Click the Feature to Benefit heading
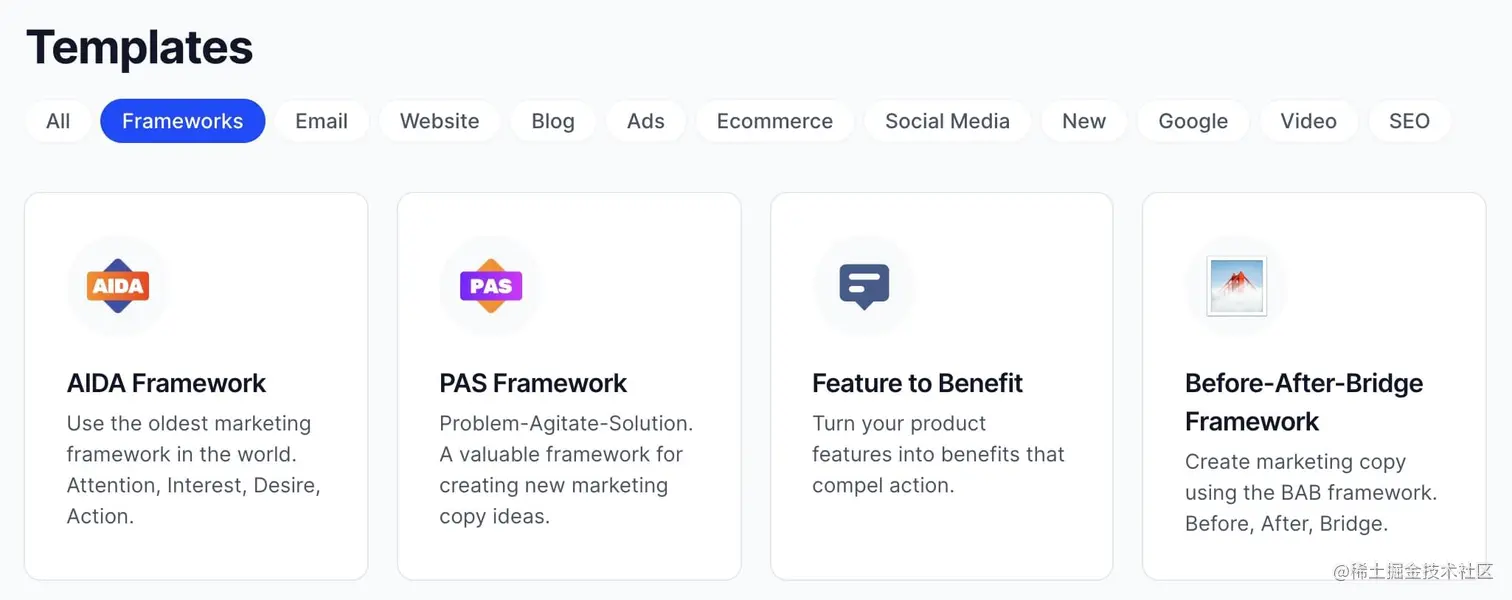Image resolution: width=1512 pixels, height=600 pixels. pyautogui.click(x=917, y=383)
